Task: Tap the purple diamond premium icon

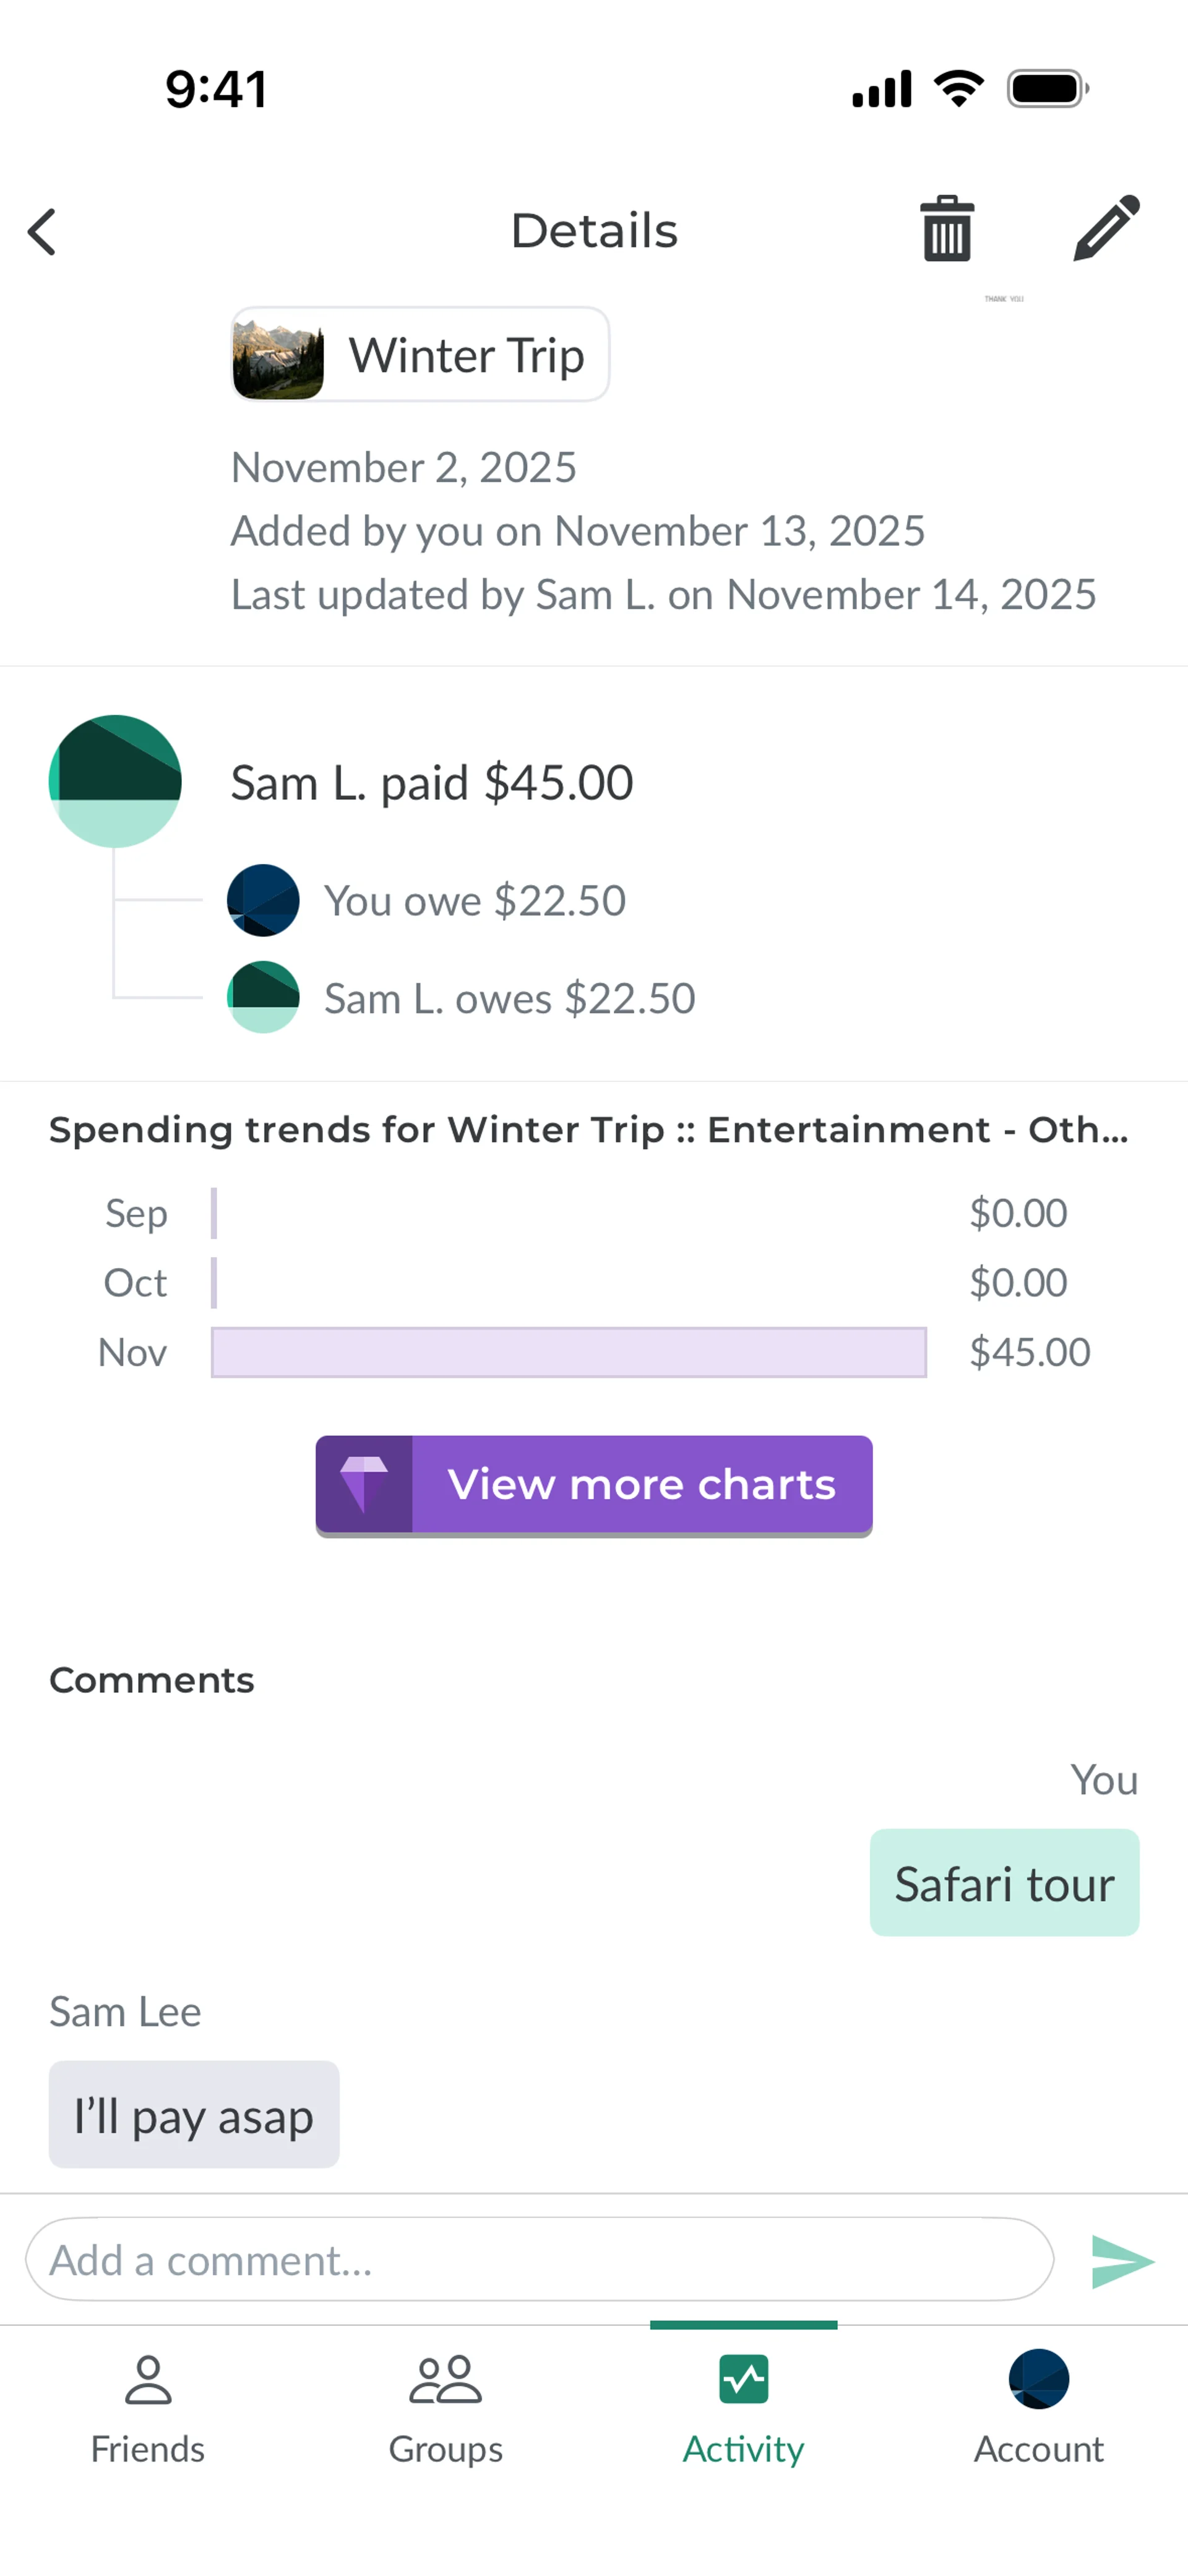Action: [x=364, y=1484]
